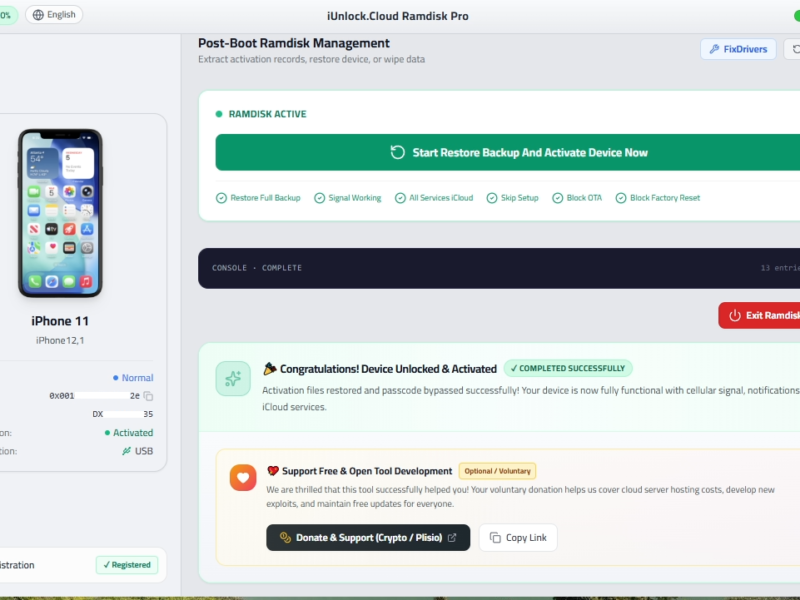Expand the CONSOLE · COMPLETE log bar
This screenshot has height=600, width=800.
(499, 268)
